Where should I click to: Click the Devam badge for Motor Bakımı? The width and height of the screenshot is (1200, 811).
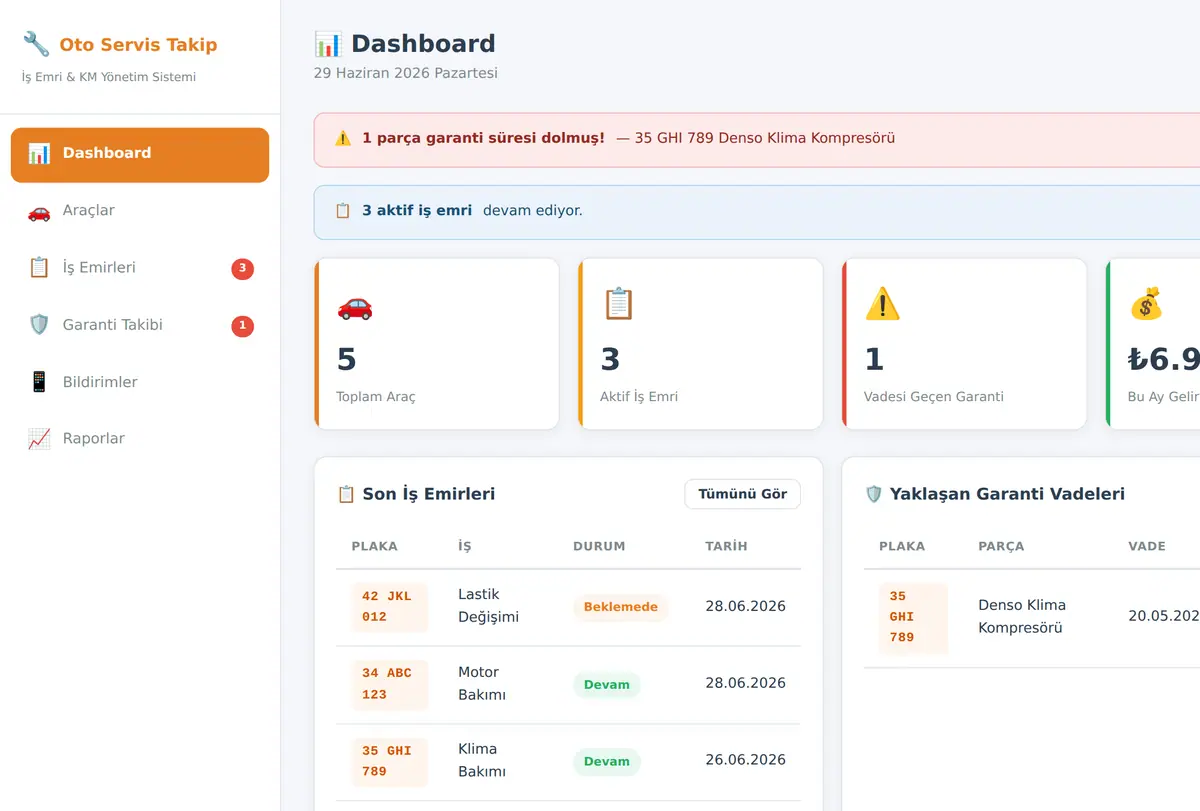(607, 685)
